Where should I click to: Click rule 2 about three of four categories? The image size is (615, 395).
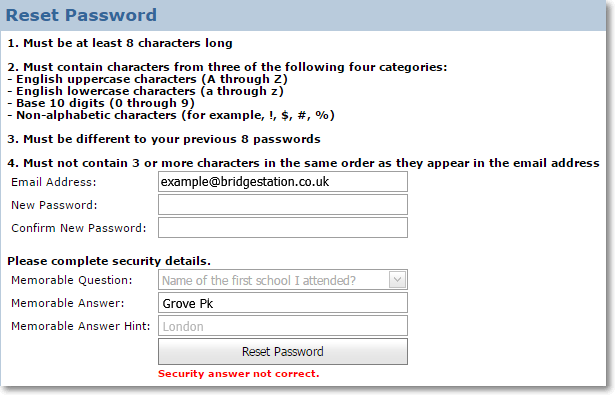227,67
